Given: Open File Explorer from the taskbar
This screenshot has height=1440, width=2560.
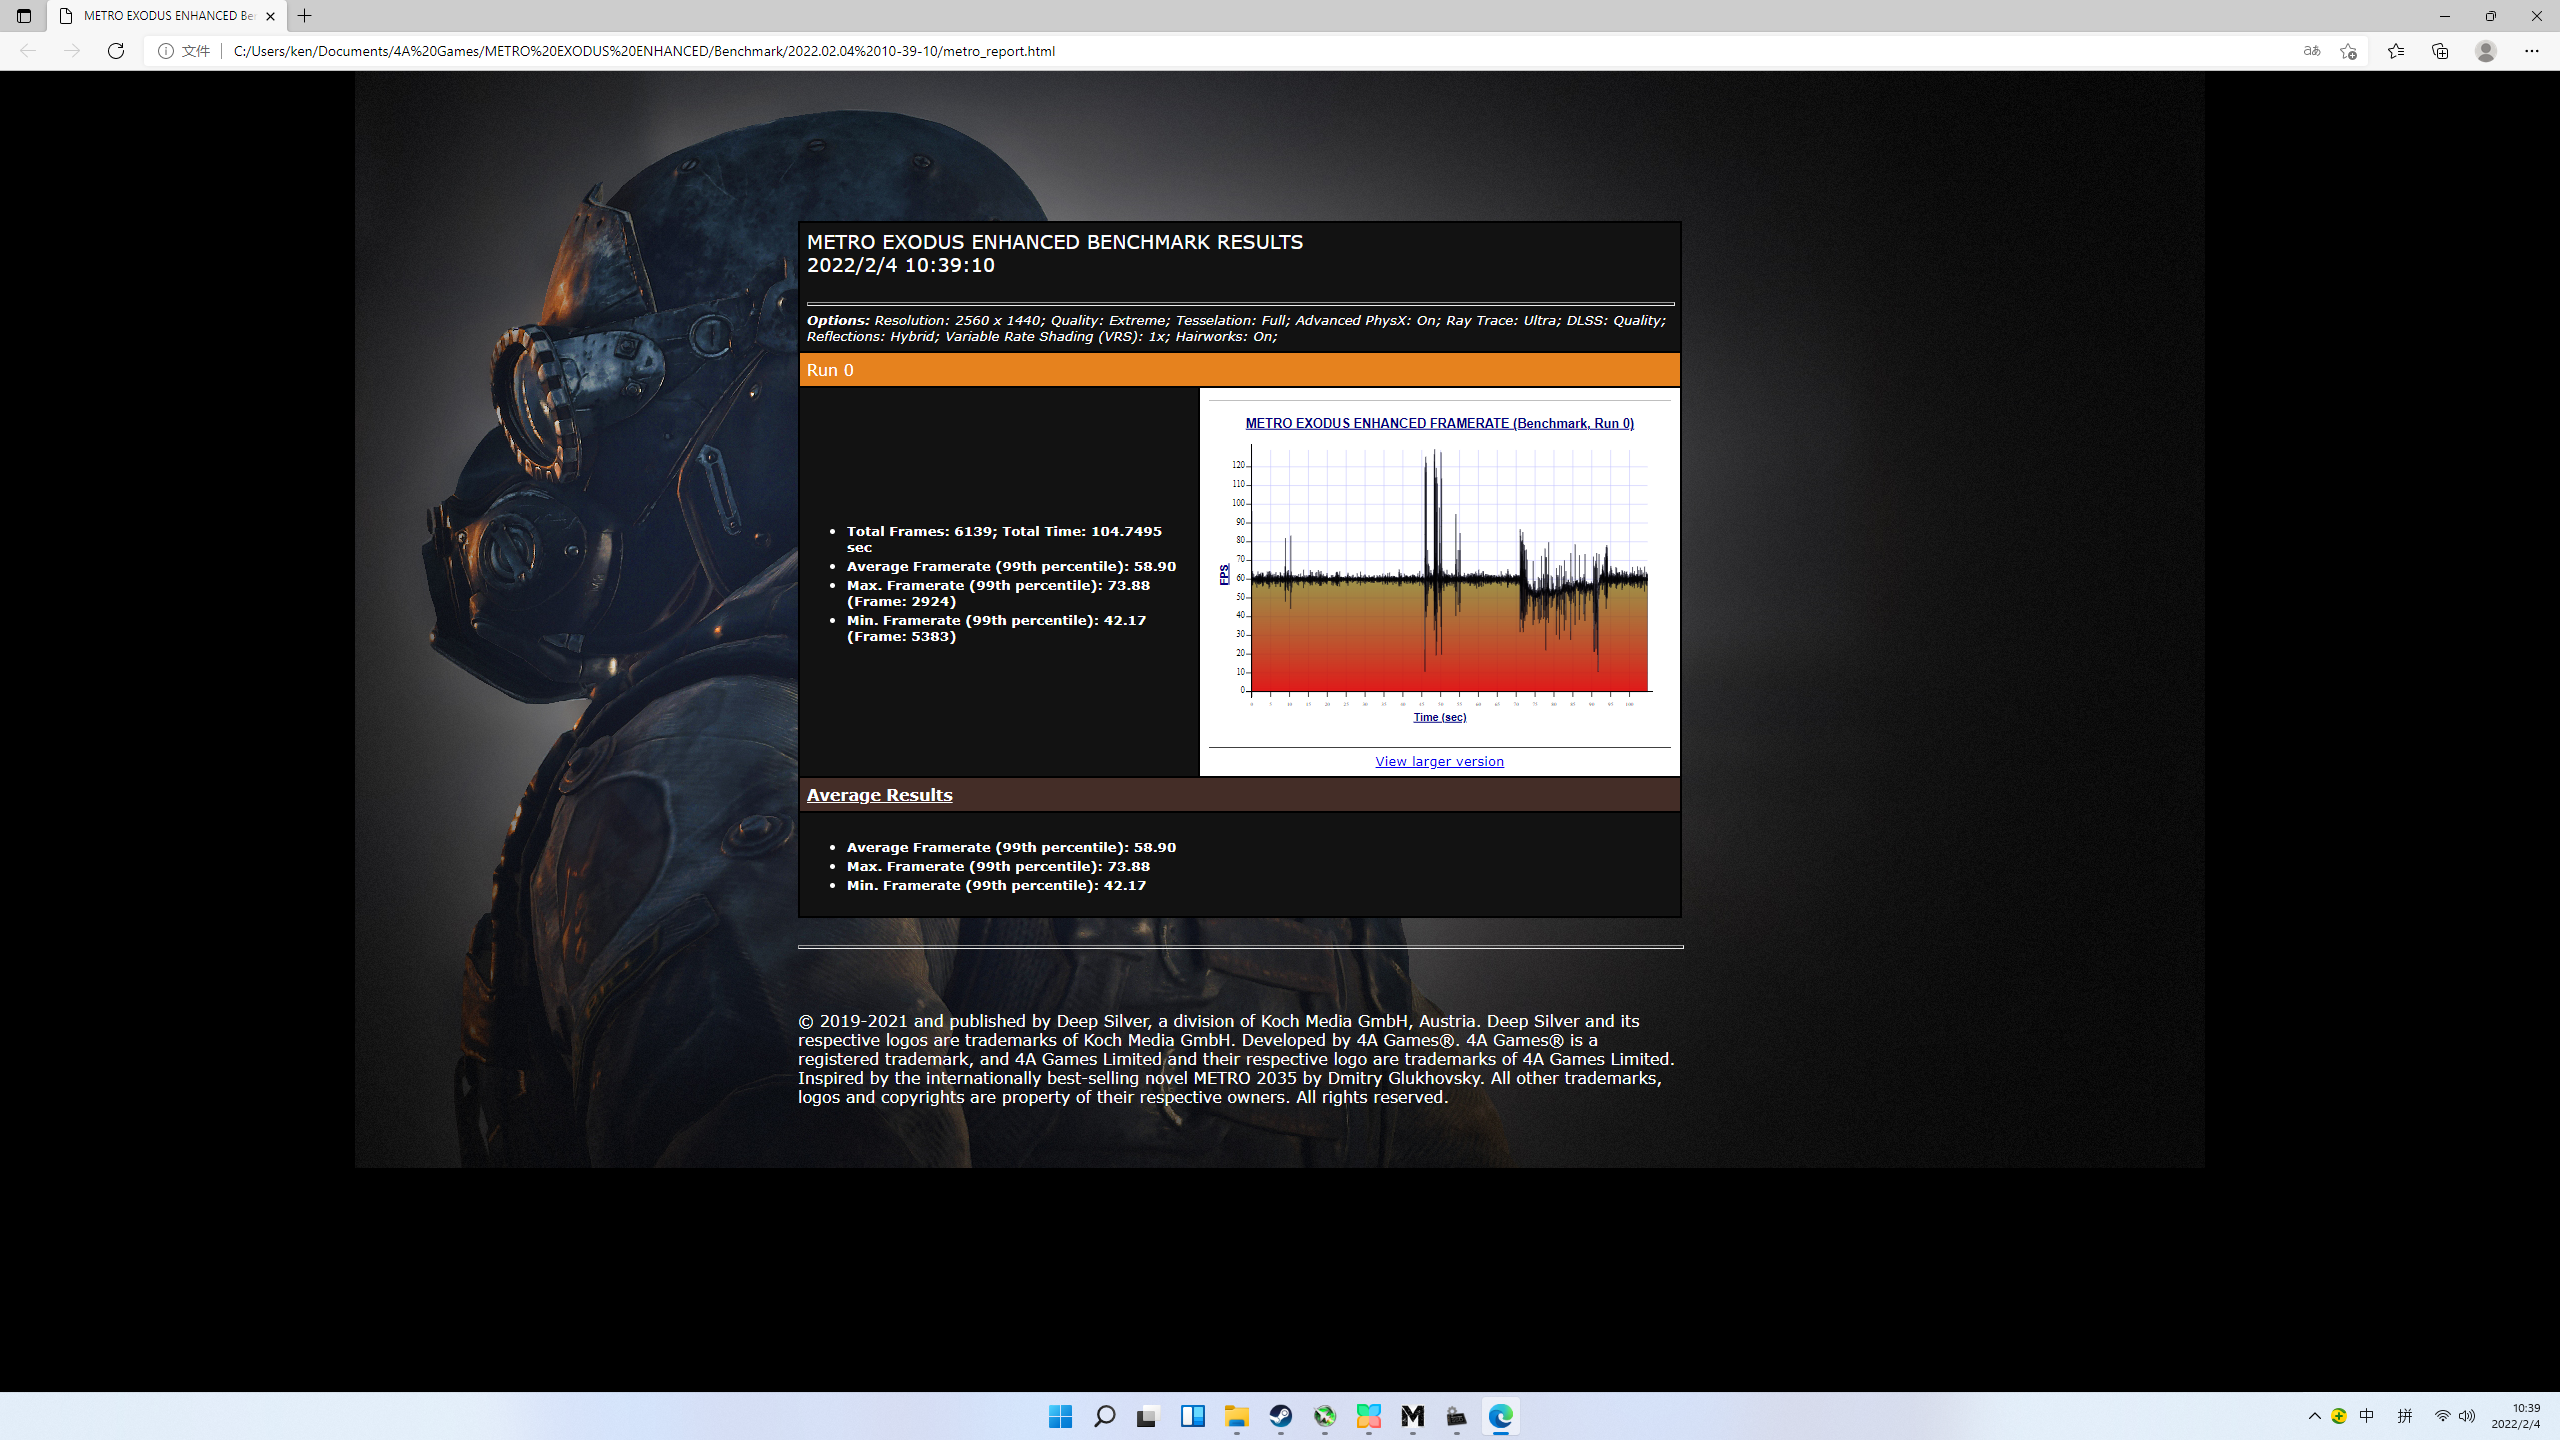Looking at the screenshot, I should click(x=1237, y=1416).
